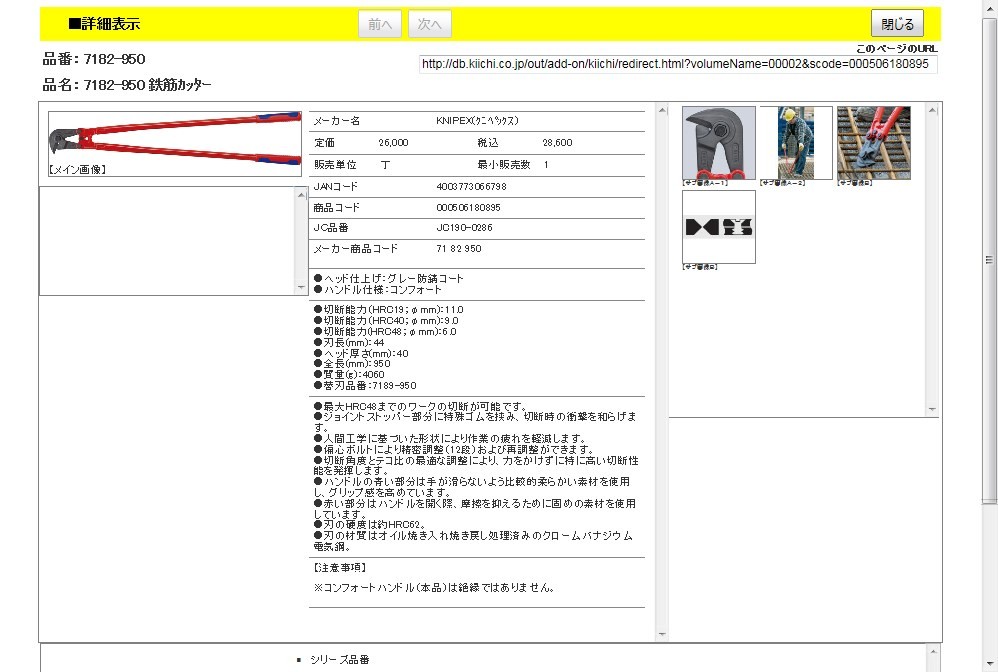Open blade profile diagram thumbnail
The width and height of the screenshot is (998, 672).
coord(719,227)
